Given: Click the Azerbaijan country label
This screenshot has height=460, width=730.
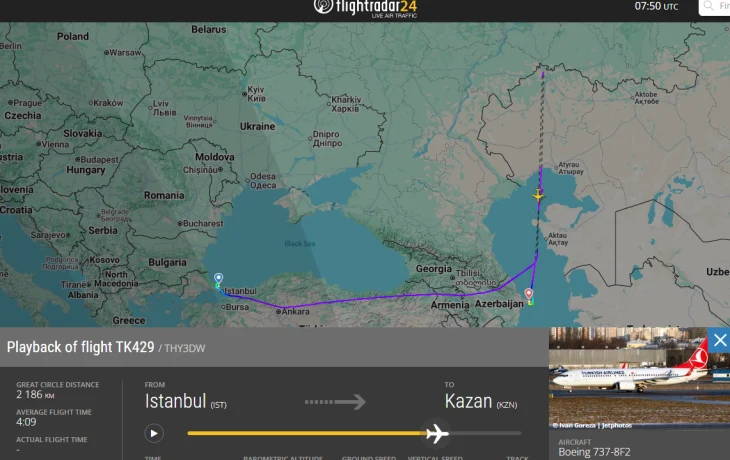Looking at the screenshot, I should pos(499,304).
